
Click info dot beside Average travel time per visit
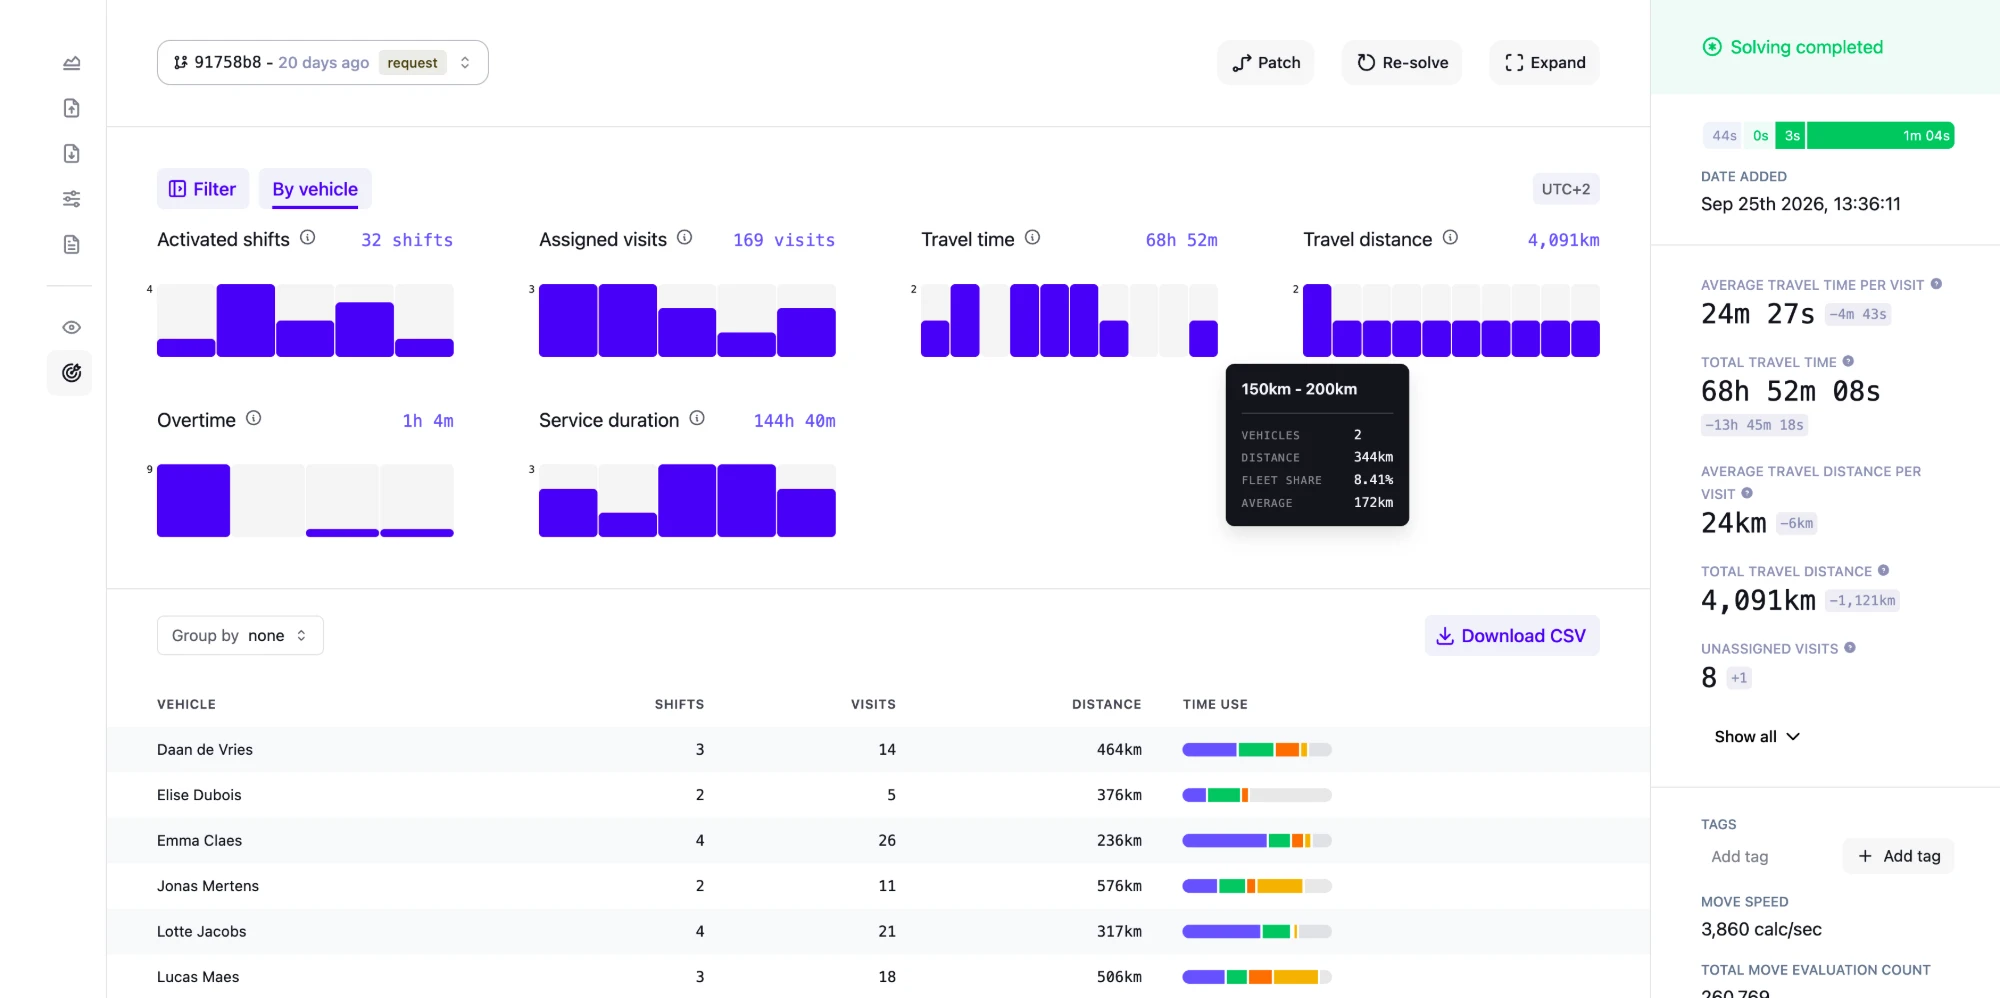(x=1936, y=284)
